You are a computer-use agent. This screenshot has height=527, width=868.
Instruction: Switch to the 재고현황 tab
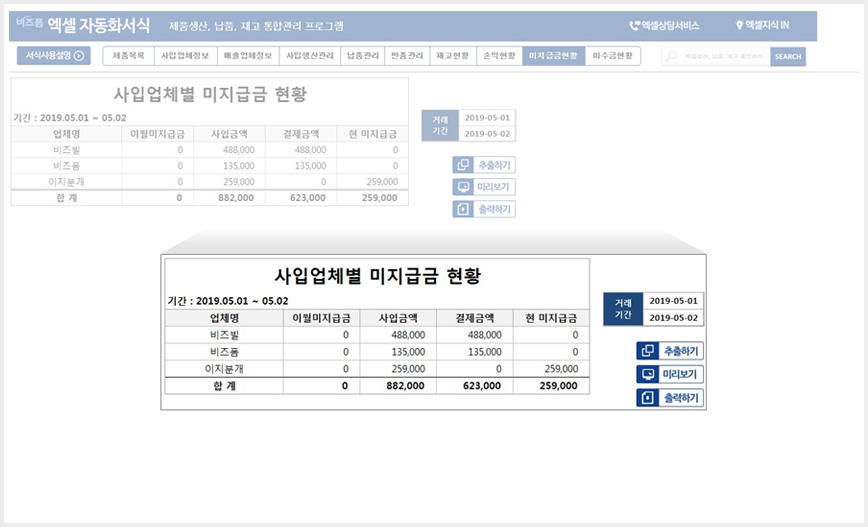point(453,56)
